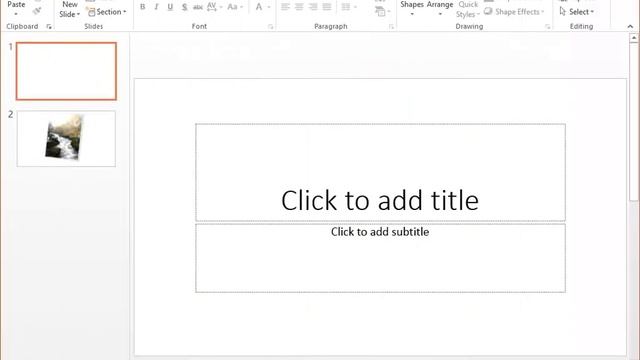
Task: Click the Font Color A icon
Action: 259,7
